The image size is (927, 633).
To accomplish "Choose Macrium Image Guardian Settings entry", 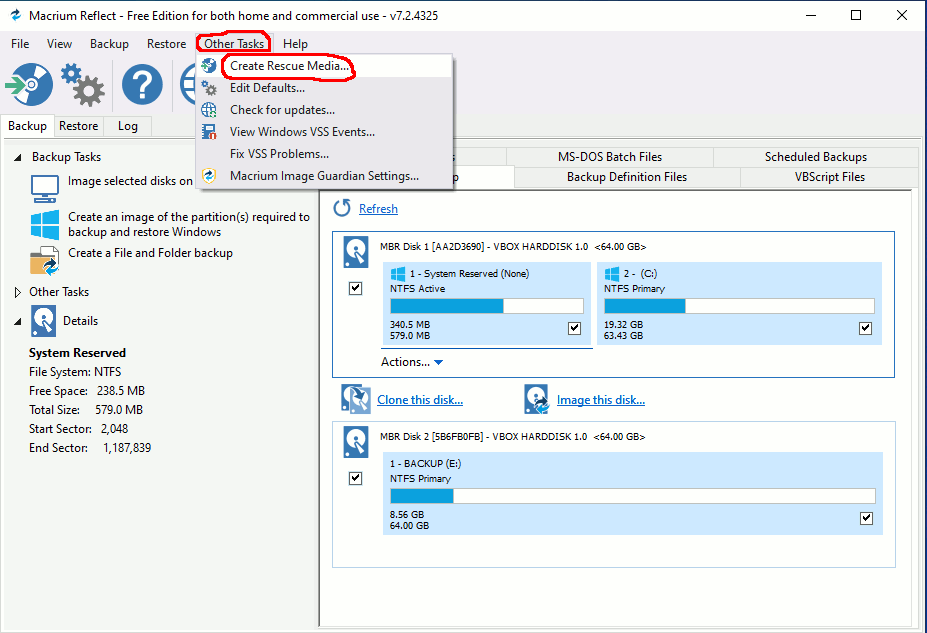I will [x=325, y=176].
